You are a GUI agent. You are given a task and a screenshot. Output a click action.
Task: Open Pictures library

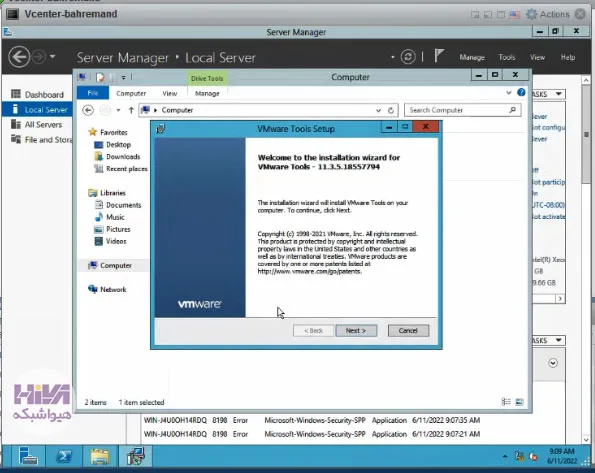118,229
